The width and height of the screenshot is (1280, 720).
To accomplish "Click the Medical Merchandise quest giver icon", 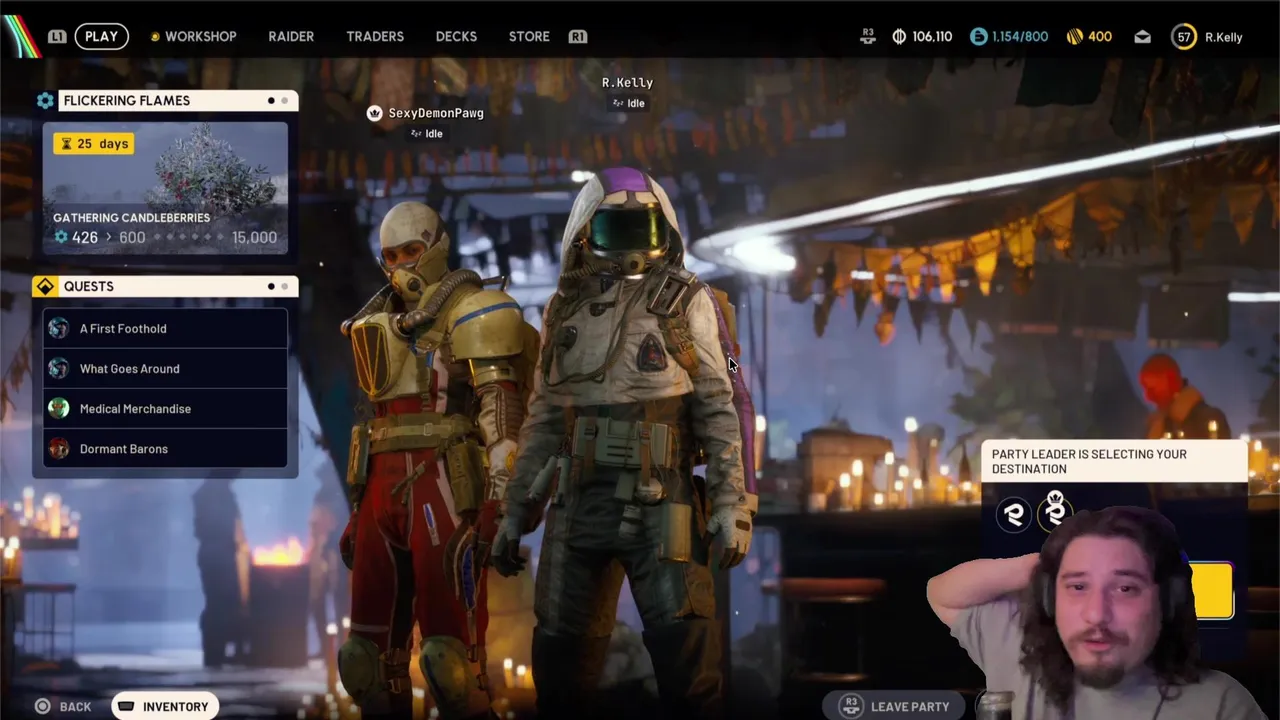I will click(59, 408).
